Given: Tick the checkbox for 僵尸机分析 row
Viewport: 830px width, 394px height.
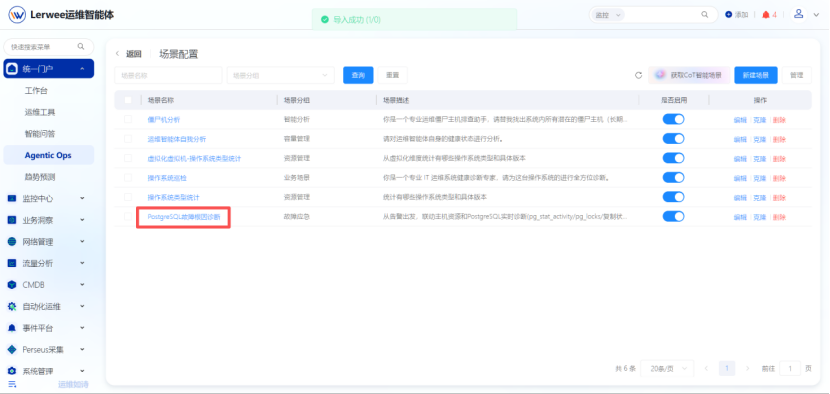Looking at the screenshot, I should pos(128,119).
